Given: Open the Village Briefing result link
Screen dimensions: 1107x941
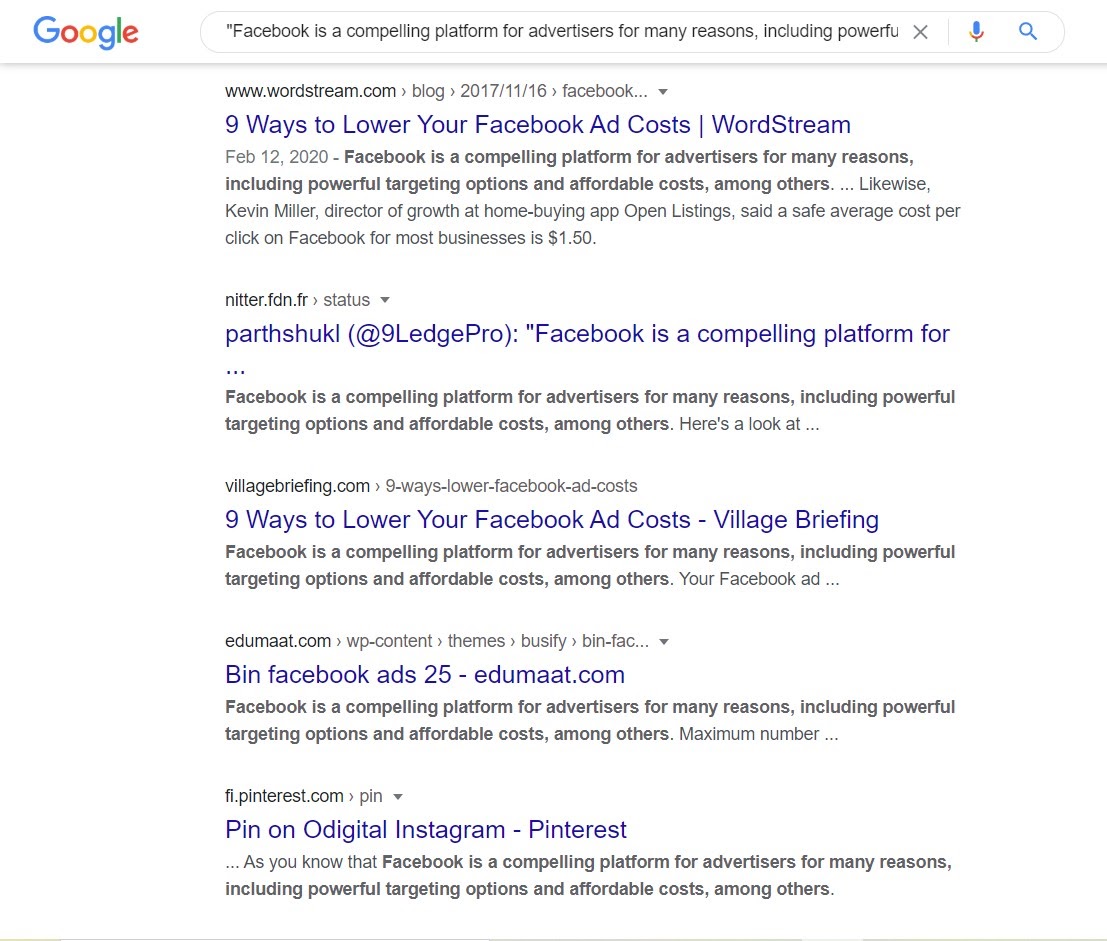Looking at the screenshot, I should pos(552,520).
